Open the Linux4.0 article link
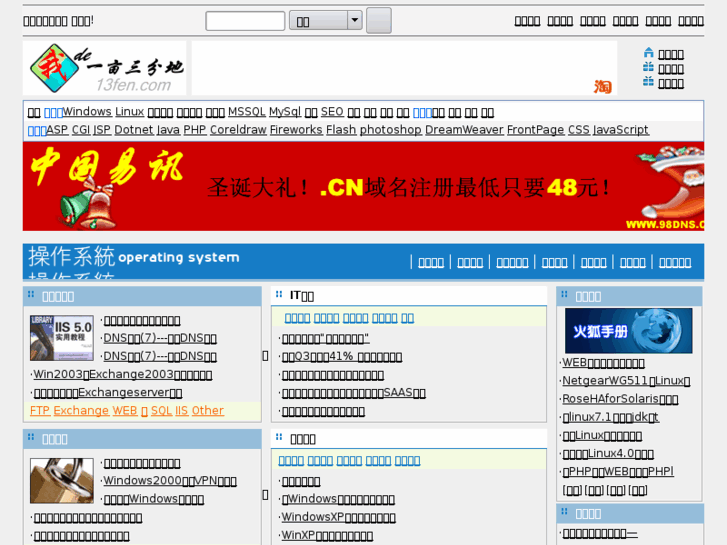Screen dimensions: 727x545 coord(608,453)
